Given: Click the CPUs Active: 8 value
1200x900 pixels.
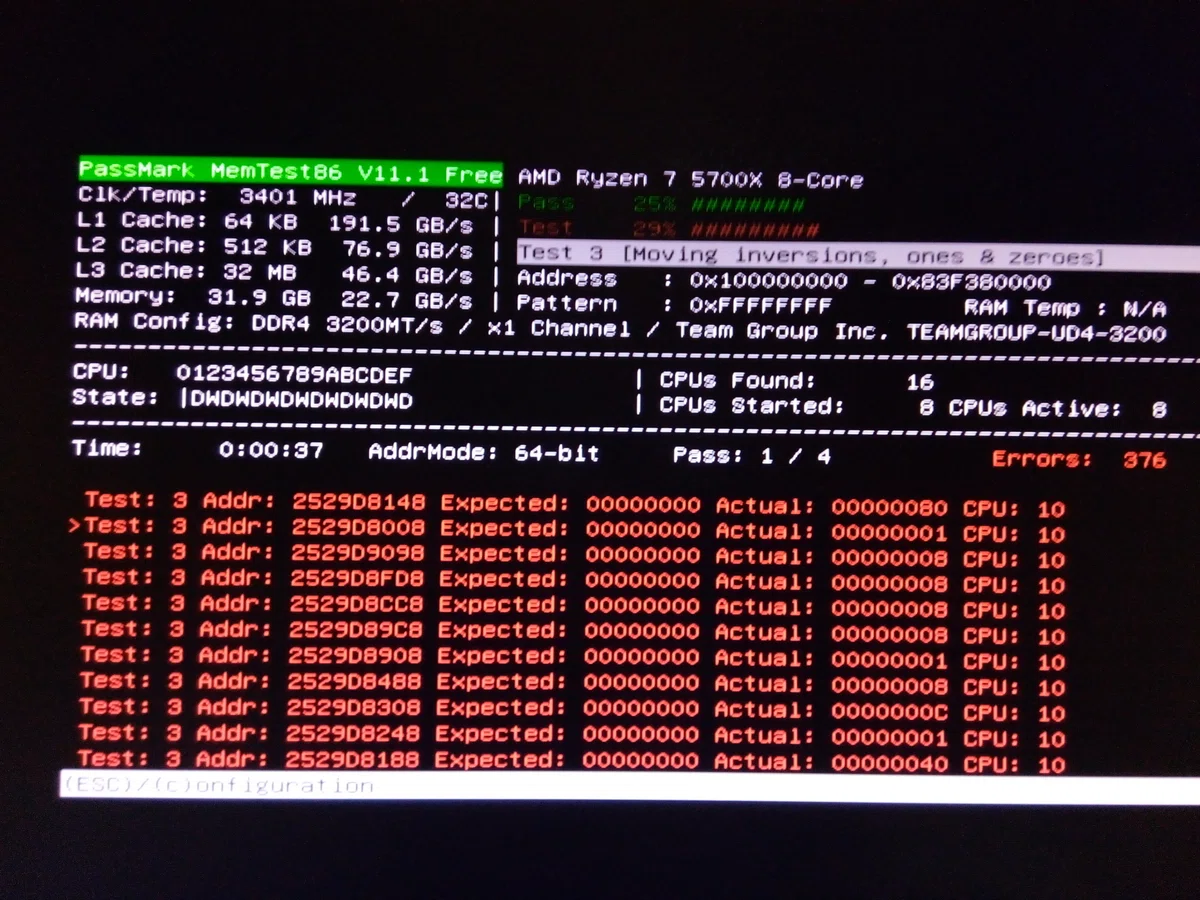Looking at the screenshot, I should tap(1058, 409).
